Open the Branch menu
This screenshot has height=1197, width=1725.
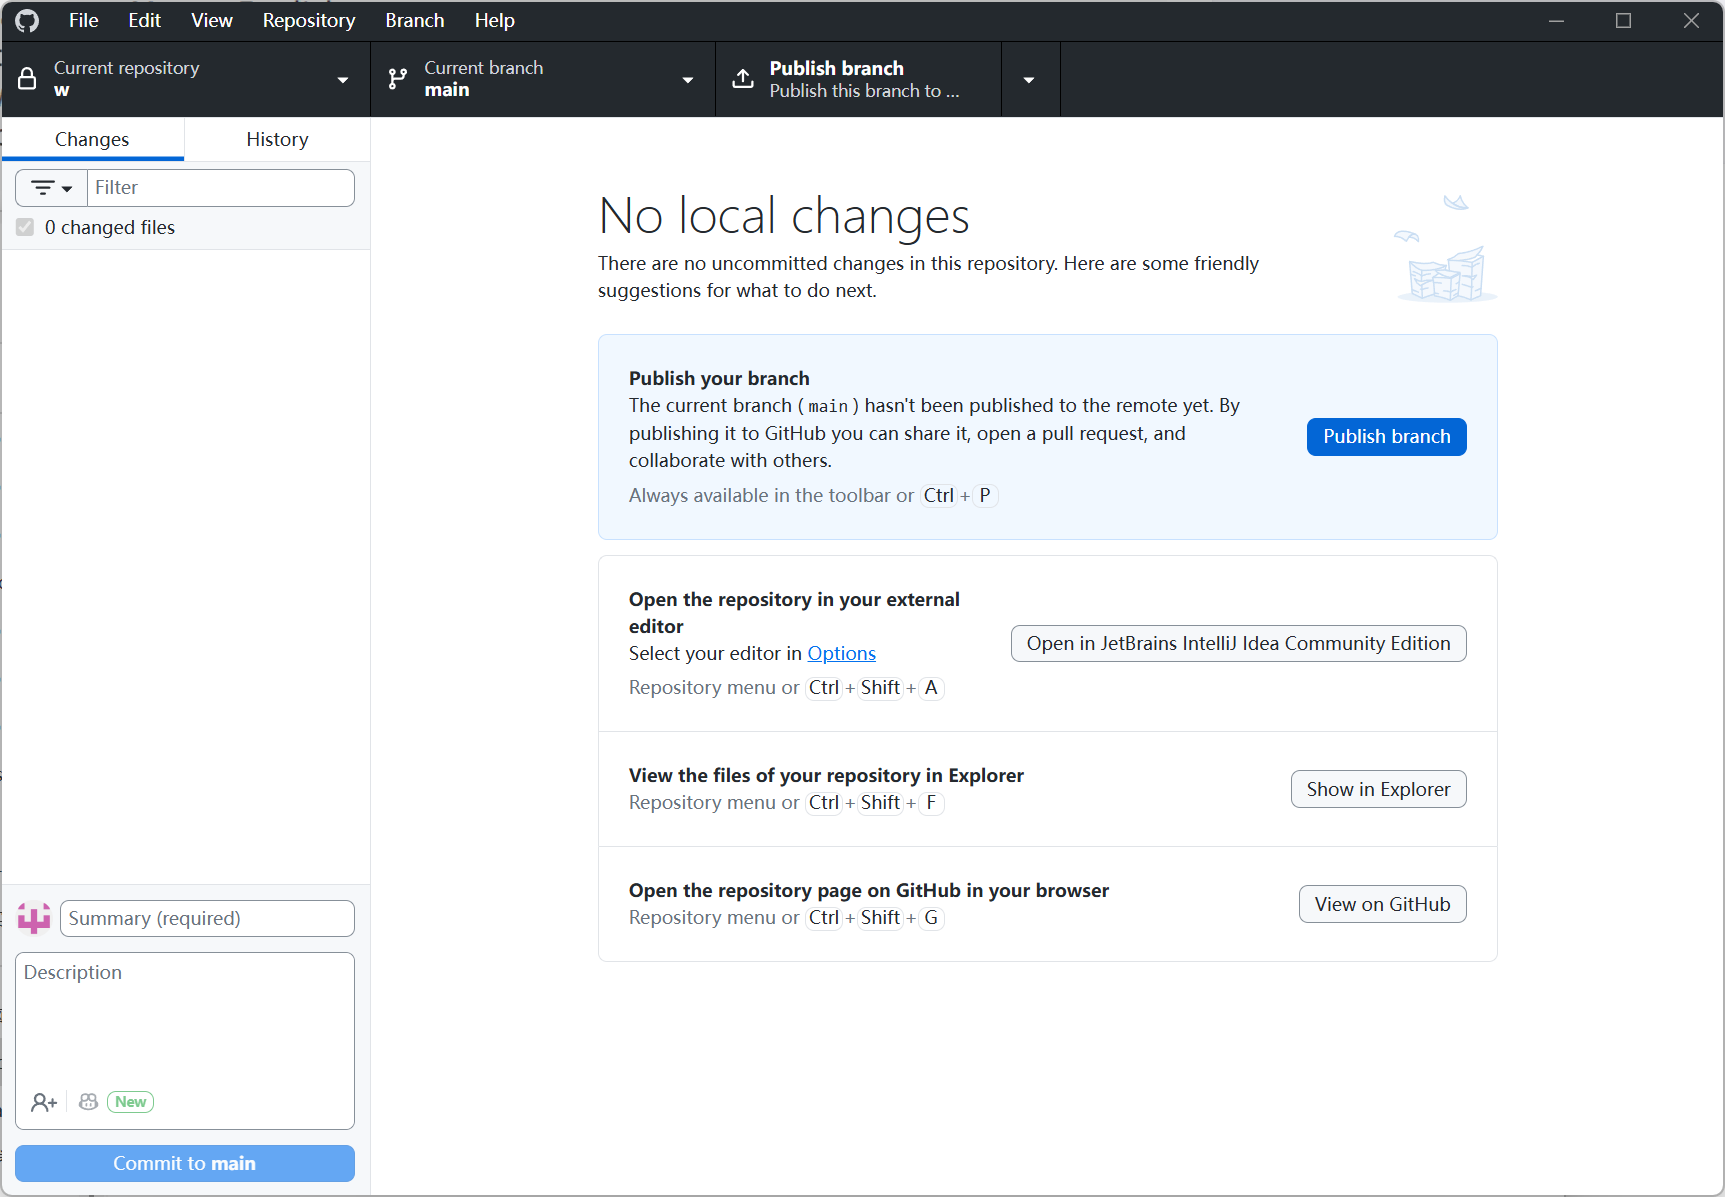point(415,20)
